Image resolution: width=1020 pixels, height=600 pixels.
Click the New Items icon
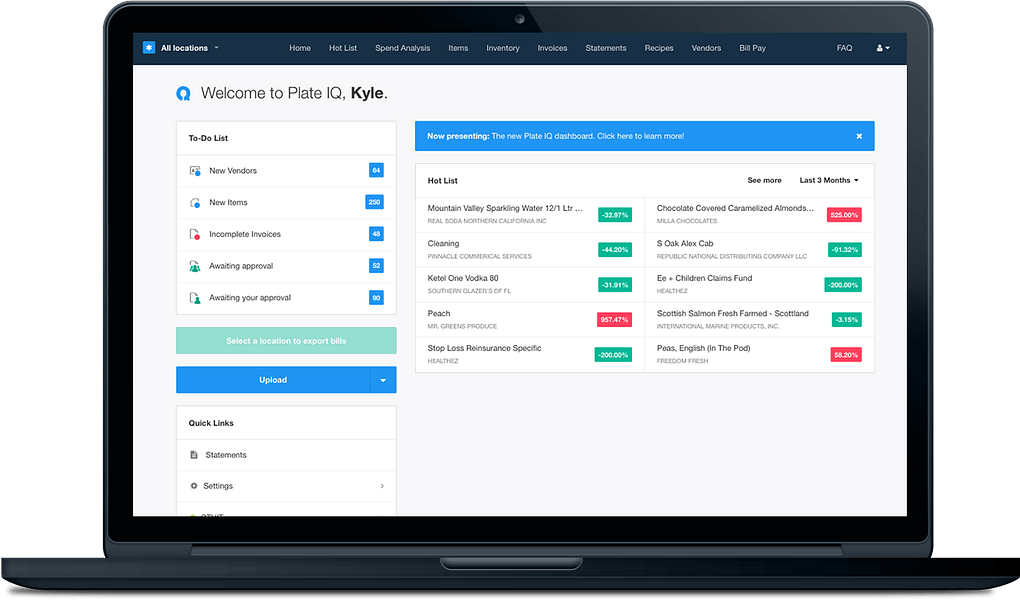coord(195,202)
